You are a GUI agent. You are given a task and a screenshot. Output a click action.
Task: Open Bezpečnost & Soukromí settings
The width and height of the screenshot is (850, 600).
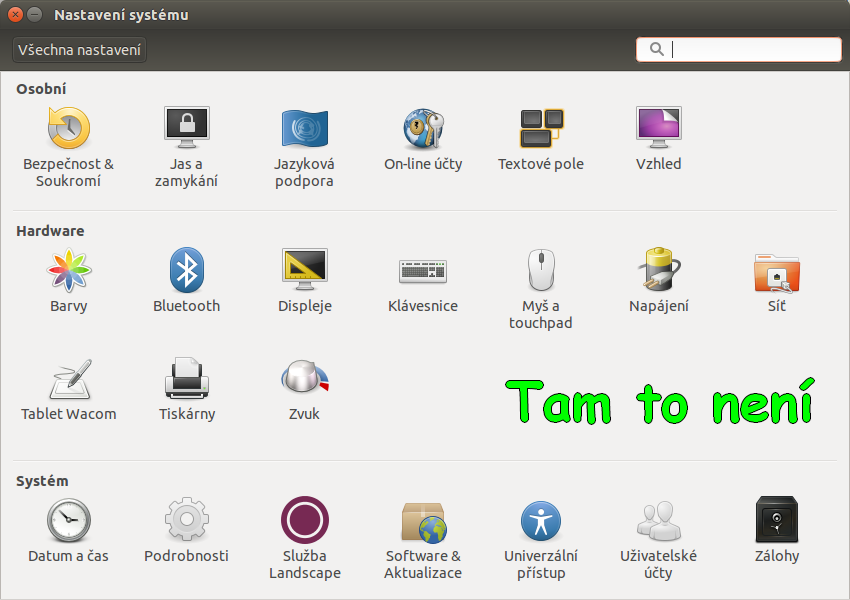click(69, 147)
